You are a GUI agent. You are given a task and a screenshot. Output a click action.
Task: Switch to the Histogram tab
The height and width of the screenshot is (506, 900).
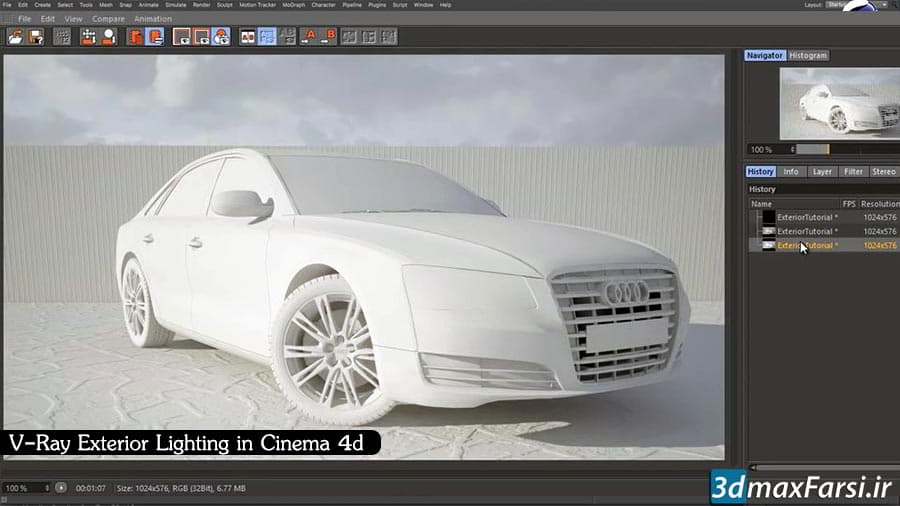808,56
